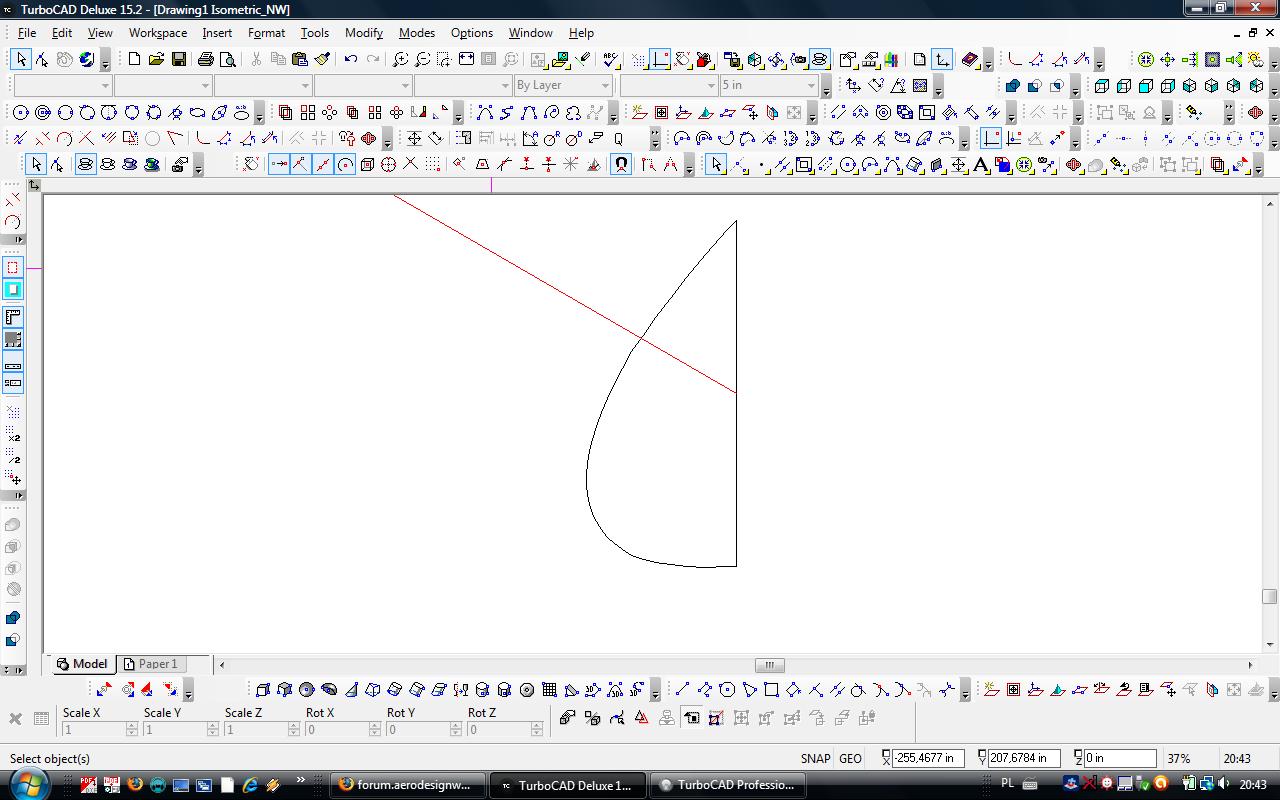This screenshot has width=1280, height=800.
Task: Click the spell check ABC icon
Action: pyautogui.click(x=610, y=60)
